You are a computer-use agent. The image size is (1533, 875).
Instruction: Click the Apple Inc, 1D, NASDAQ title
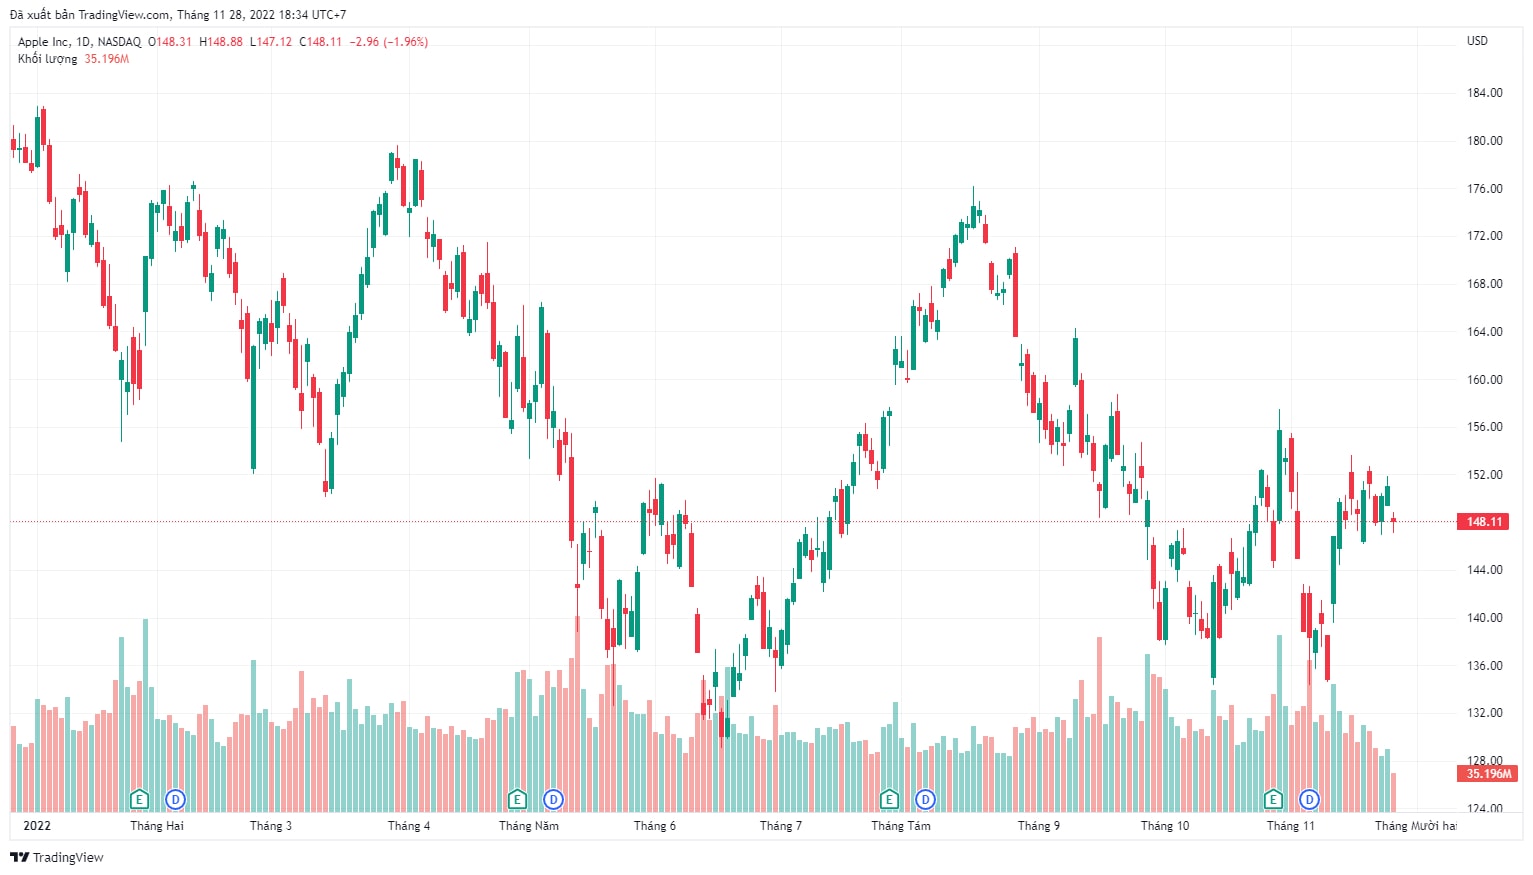(x=79, y=42)
